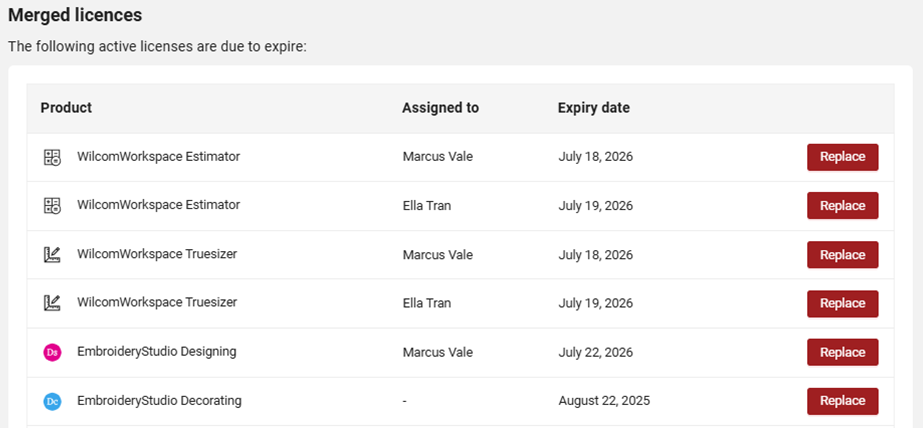
Task: Replace Marcus Vale's WilcomWorkspace Truesizer licence
Action: click(x=842, y=254)
